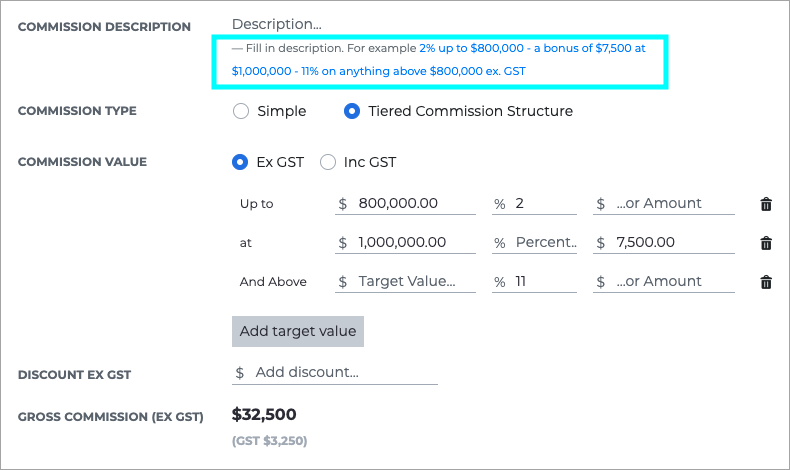This screenshot has height=470, width=790.
Task: Choose Tiered Commission Structure option
Action: pos(352,111)
